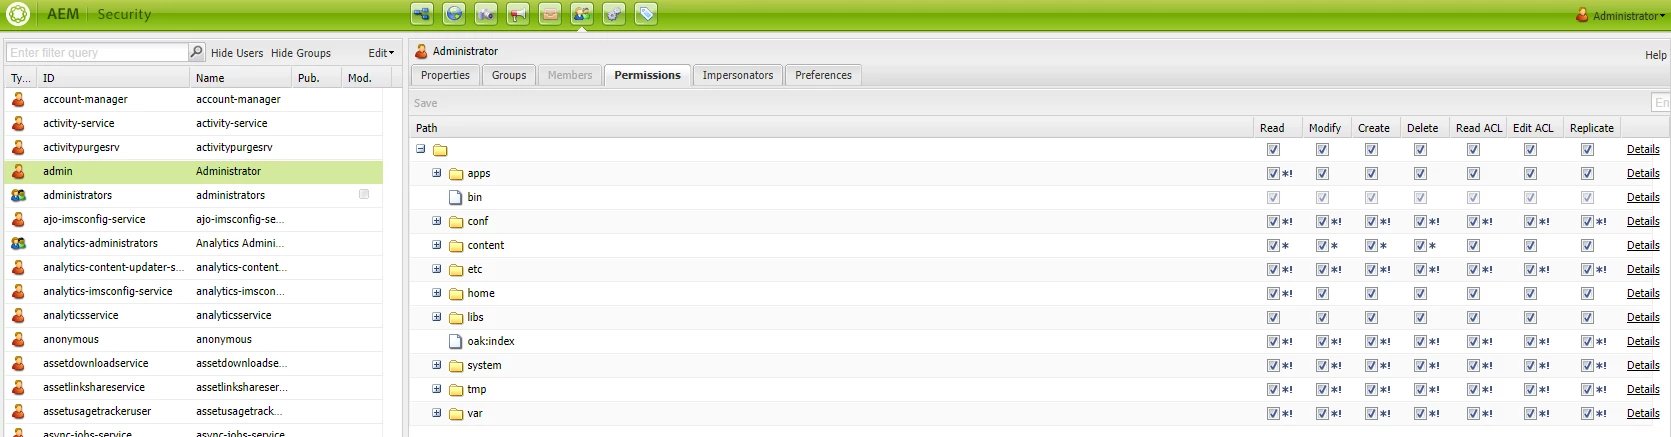1671x437 pixels.
Task: Open Details link for var row
Action: pos(1643,413)
